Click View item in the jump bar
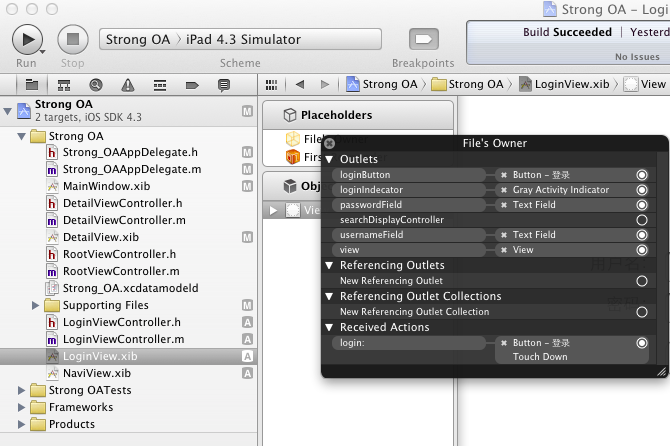Screen dimensions: 670x446 click(645, 84)
